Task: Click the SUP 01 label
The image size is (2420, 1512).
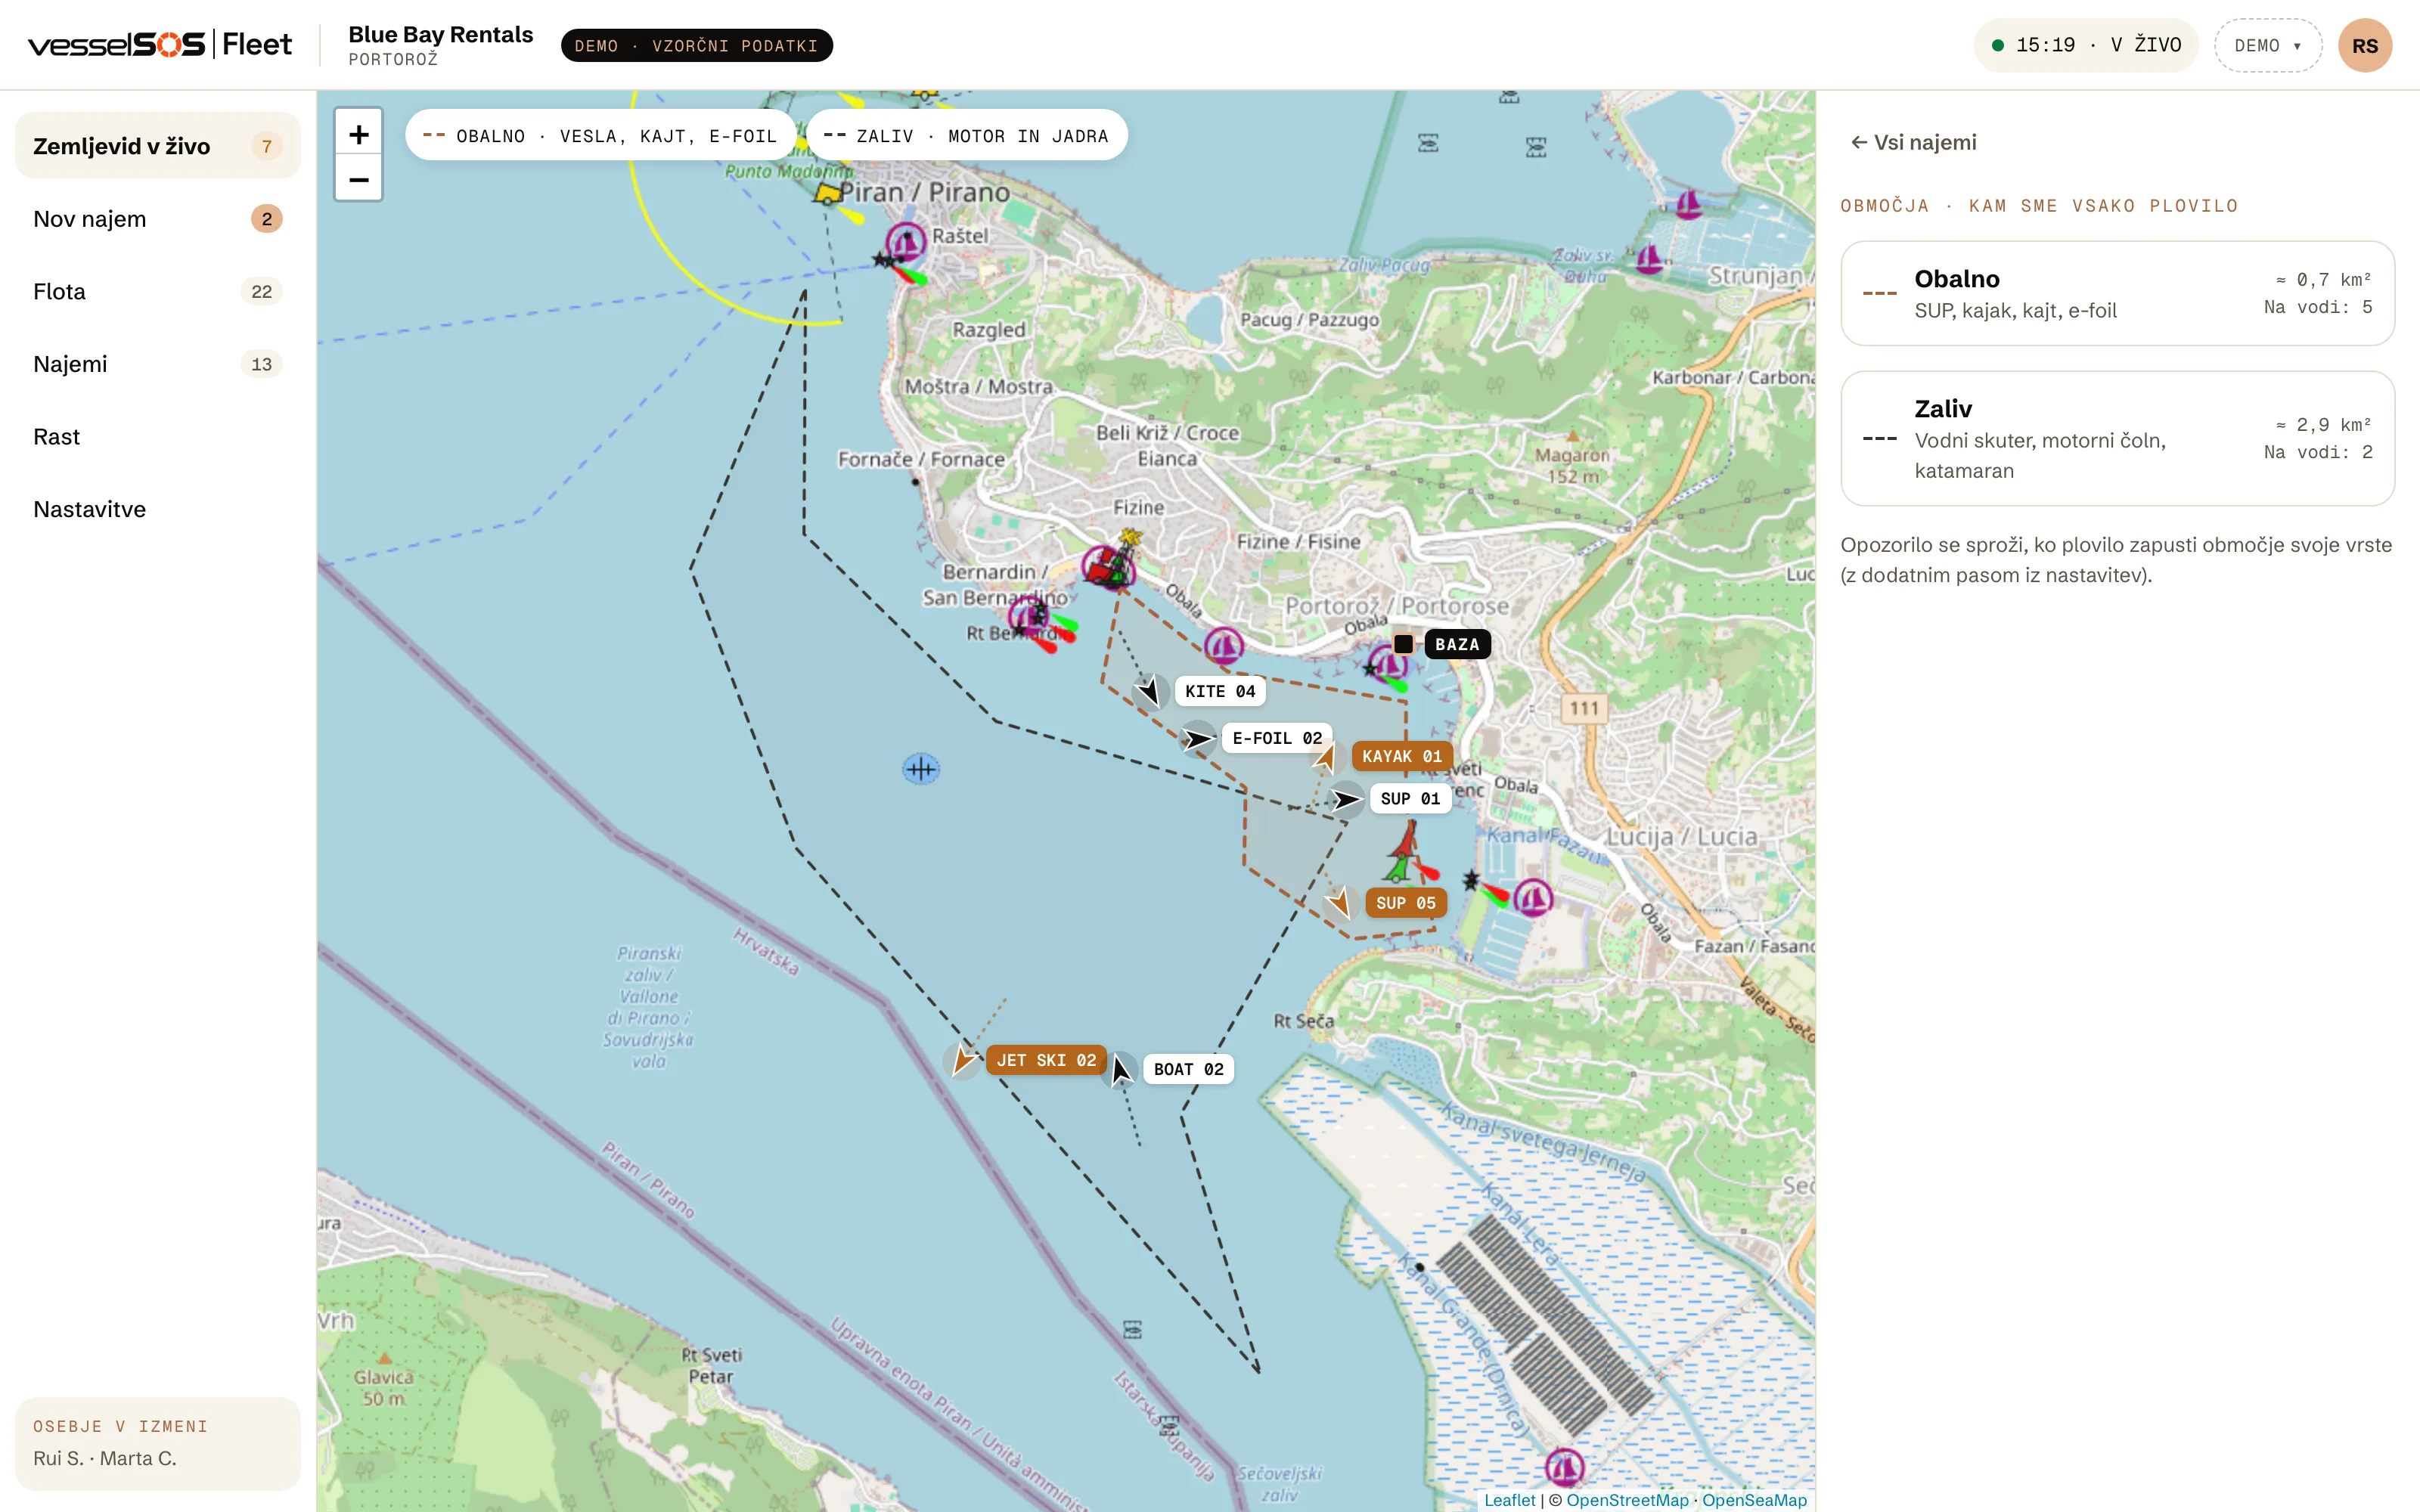Action: (1410, 798)
